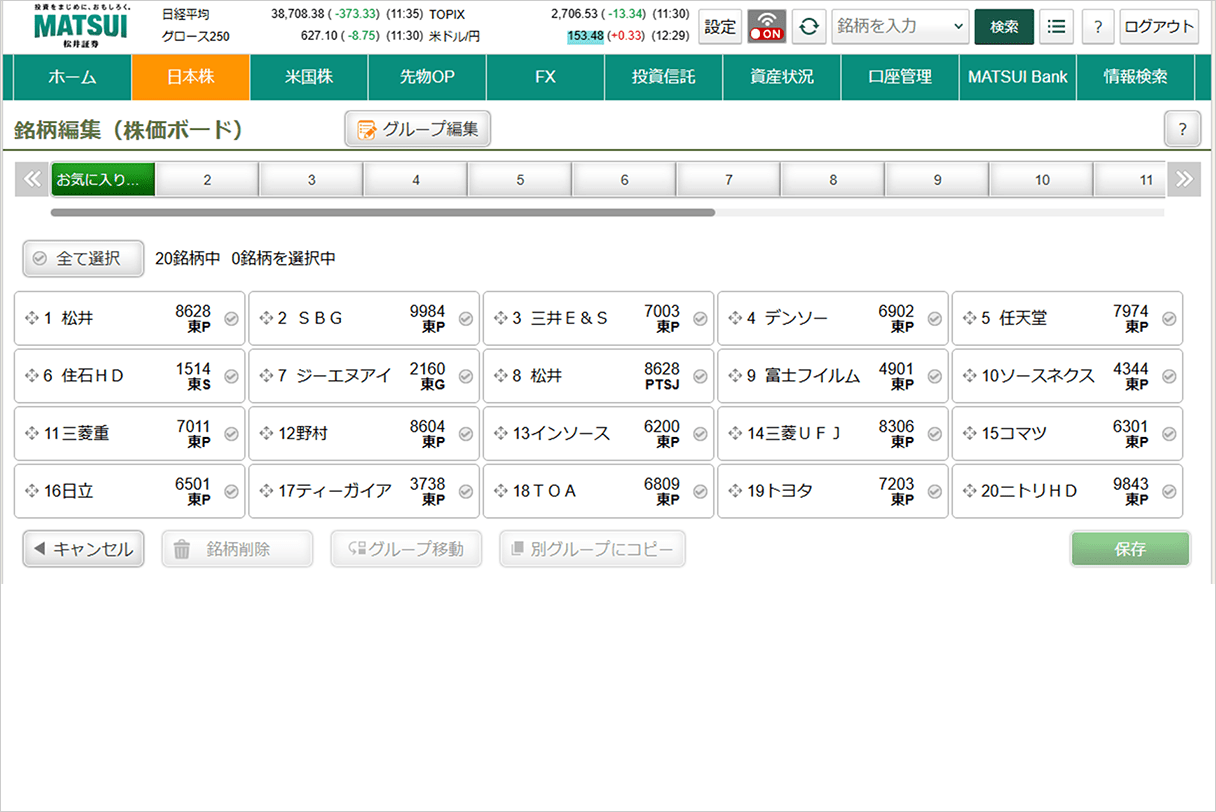The width and height of the screenshot is (1216, 812).
Task: Switch to group tab 2
Action: 207,180
